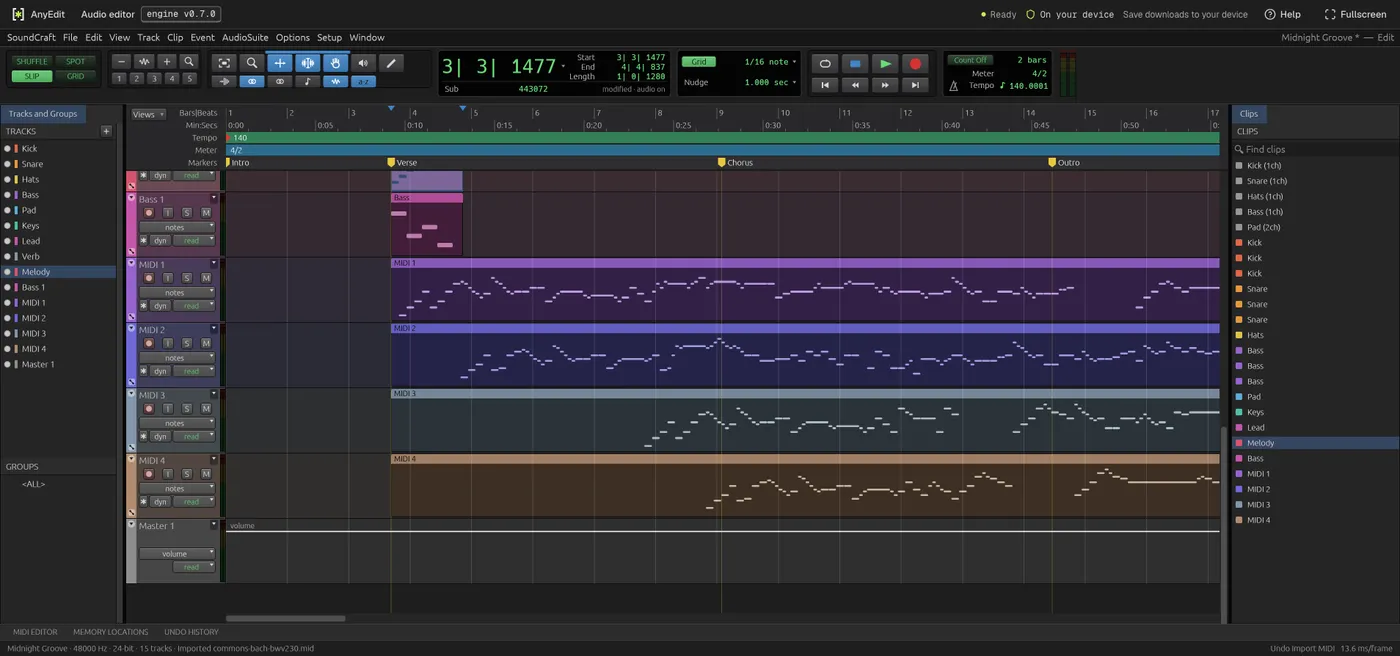Select the Trim tool with plus cursor

point(280,63)
